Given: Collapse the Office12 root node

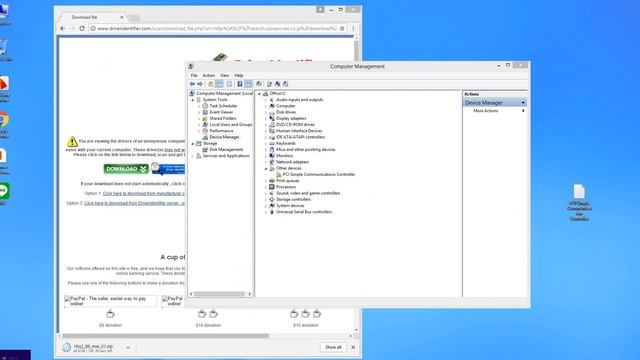Looking at the screenshot, I should 259,93.
